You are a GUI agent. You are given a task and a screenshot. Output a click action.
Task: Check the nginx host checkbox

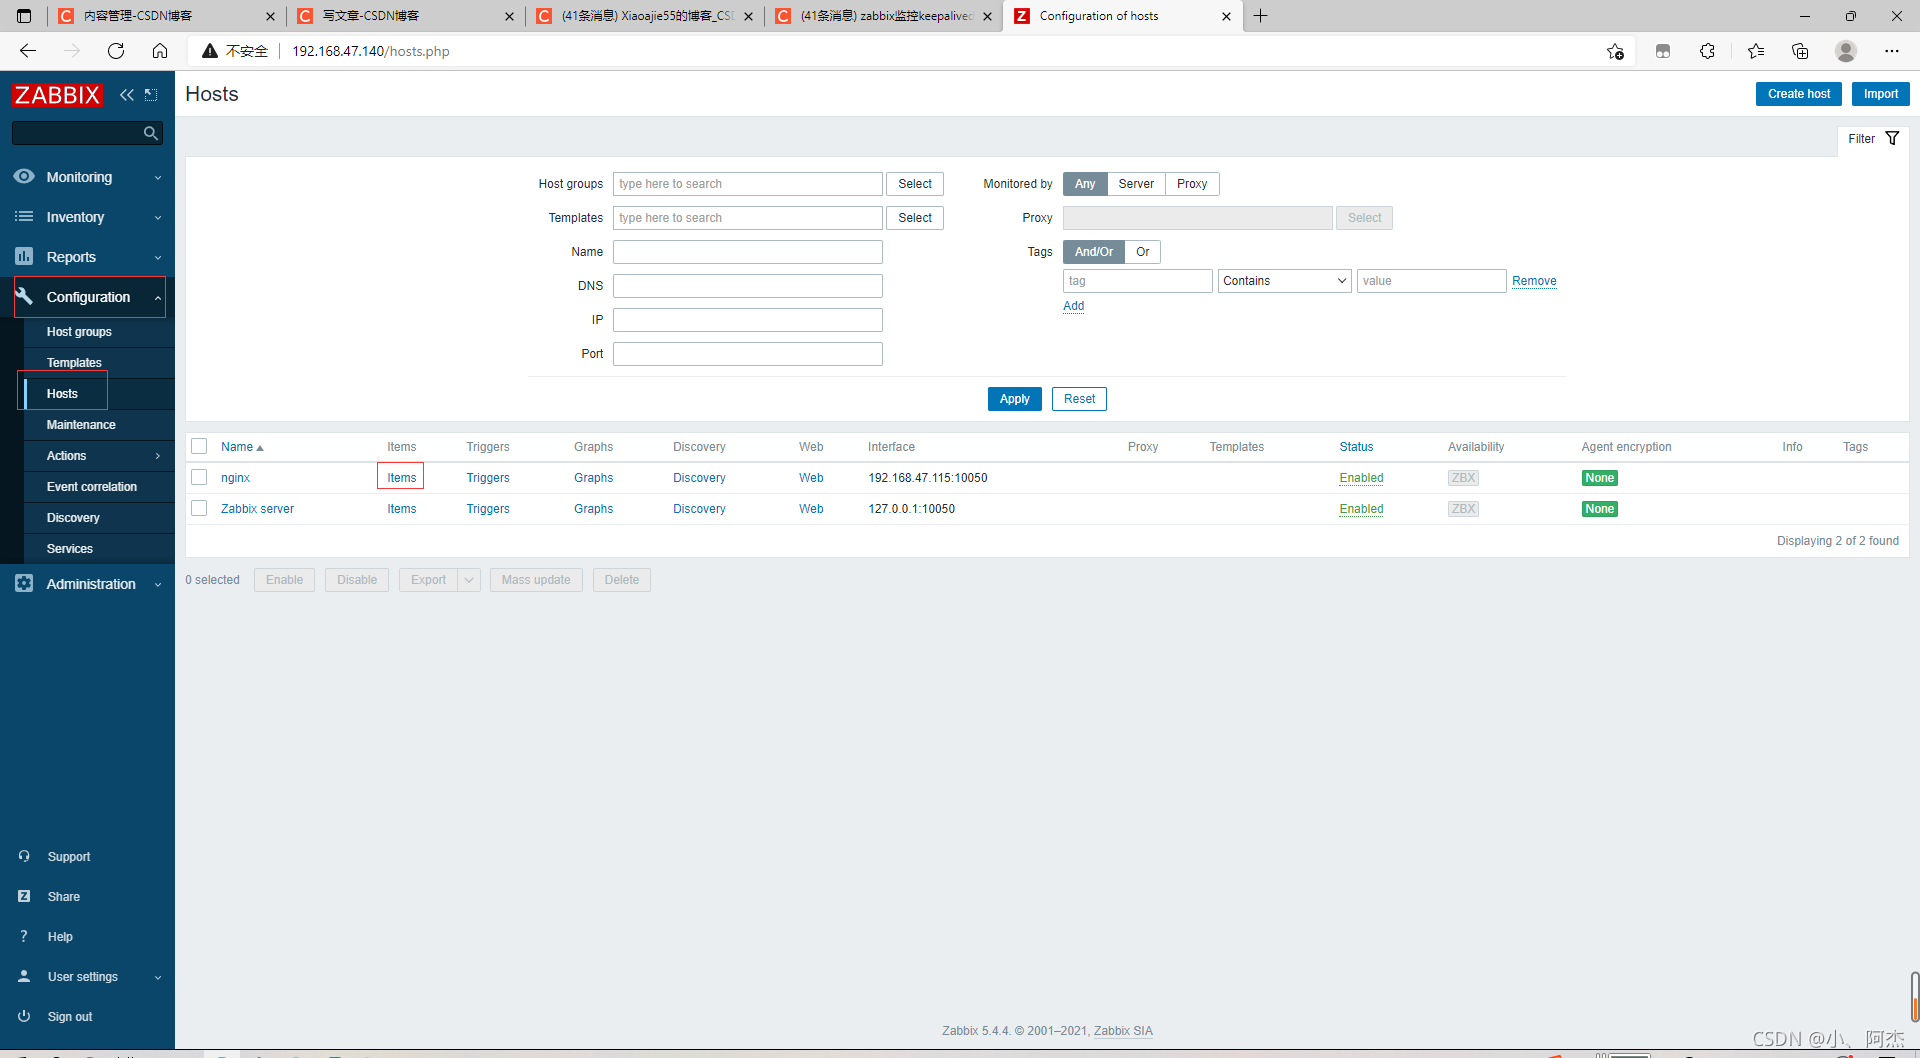pos(199,477)
